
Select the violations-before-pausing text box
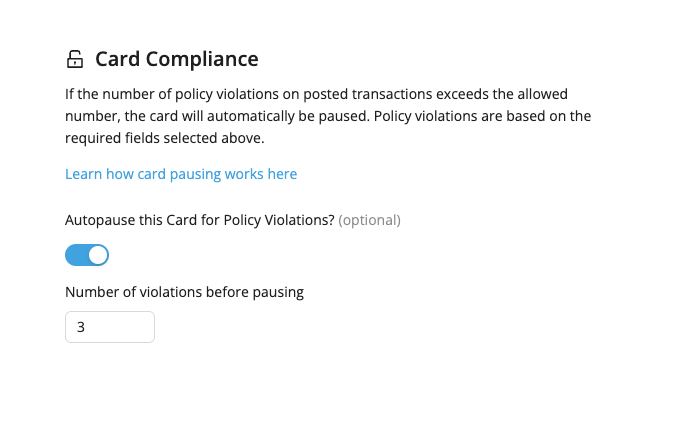(x=110, y=327)
